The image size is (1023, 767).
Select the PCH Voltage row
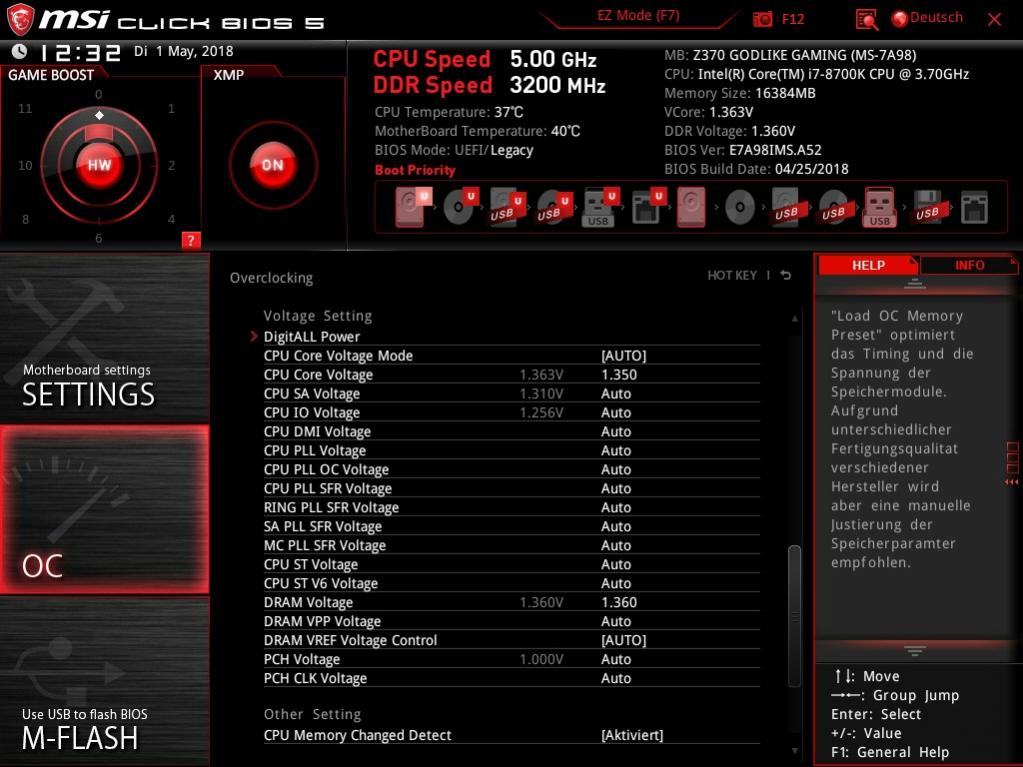click(x=512, y=659)
